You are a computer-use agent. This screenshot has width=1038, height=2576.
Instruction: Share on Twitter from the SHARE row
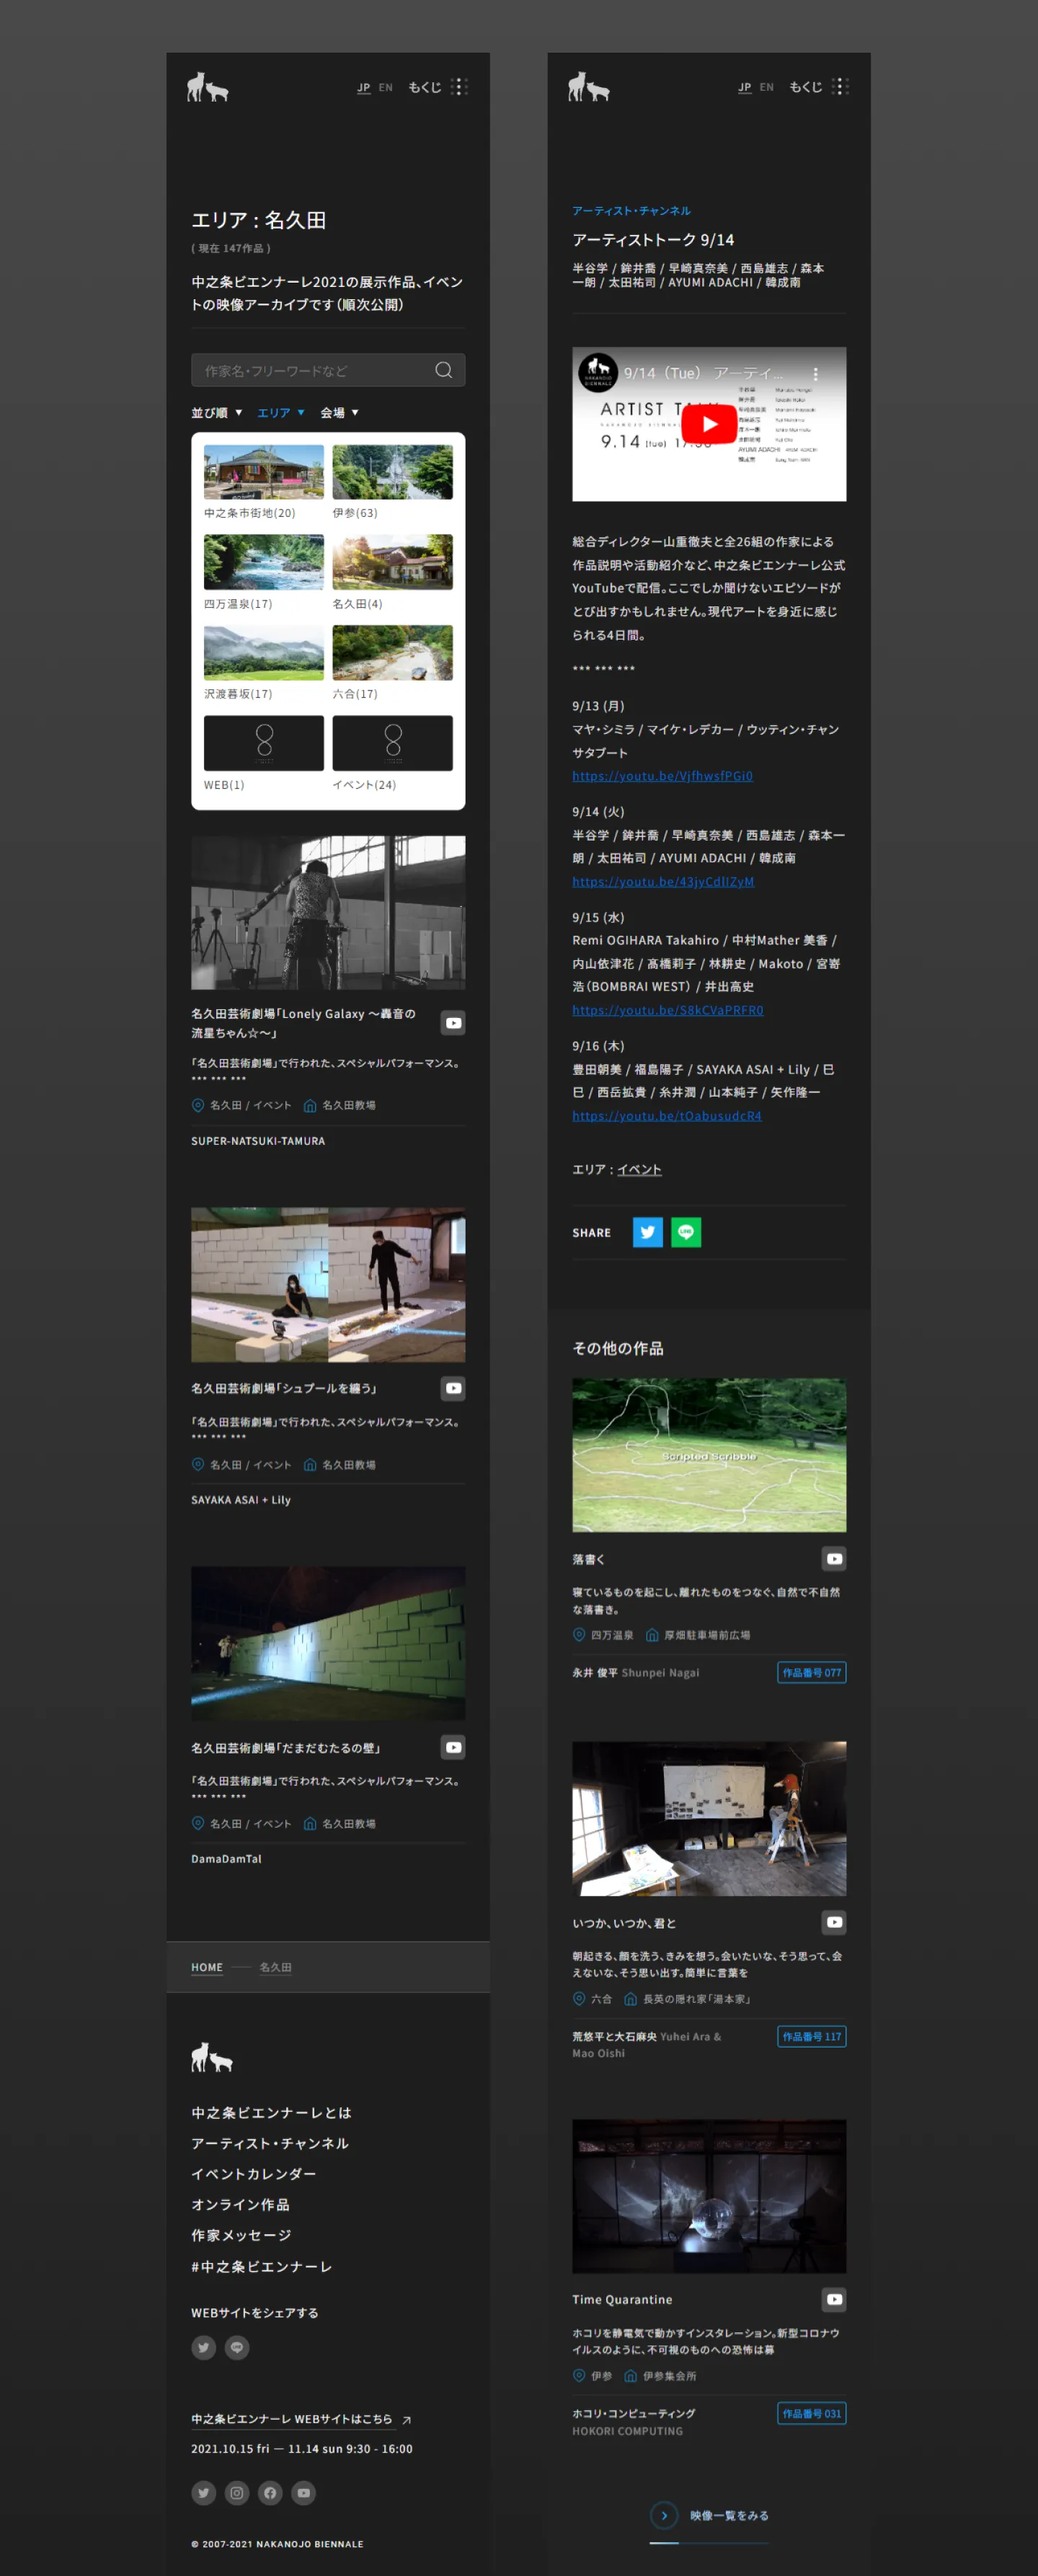(x=647, y=1232)
